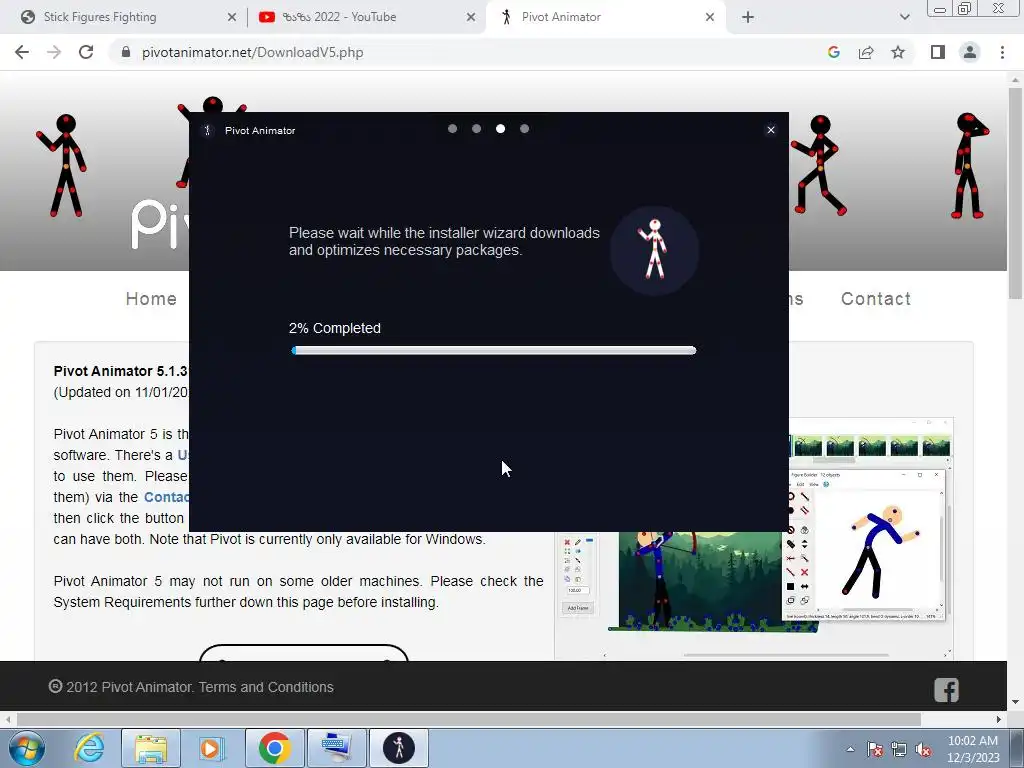
Task: Open the Home page link
Action: (151, 298)
